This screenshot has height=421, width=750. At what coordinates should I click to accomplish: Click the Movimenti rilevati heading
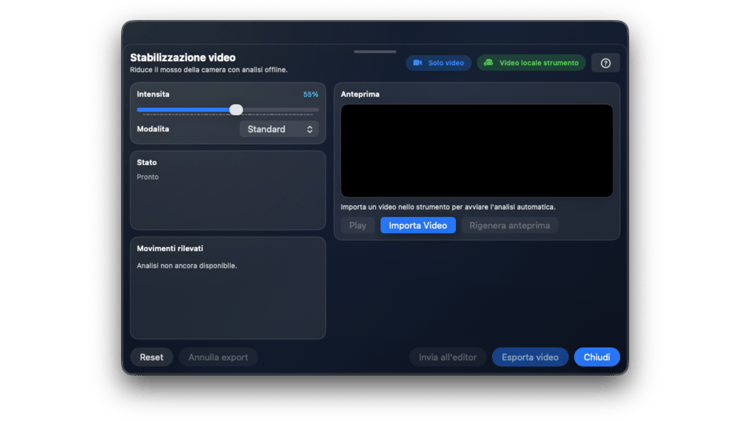pyautogui.click(x=170, y=248)
